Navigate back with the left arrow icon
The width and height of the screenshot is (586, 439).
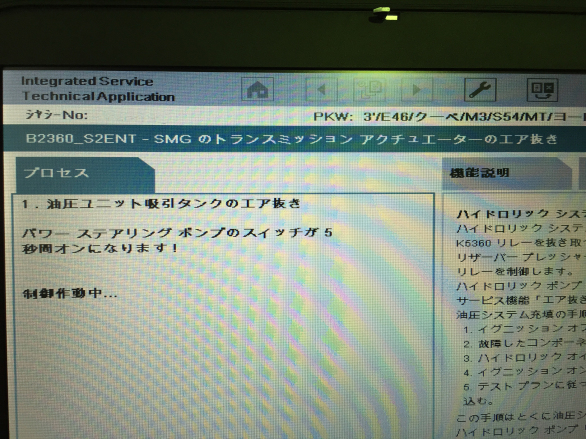(x=321, y=89)
